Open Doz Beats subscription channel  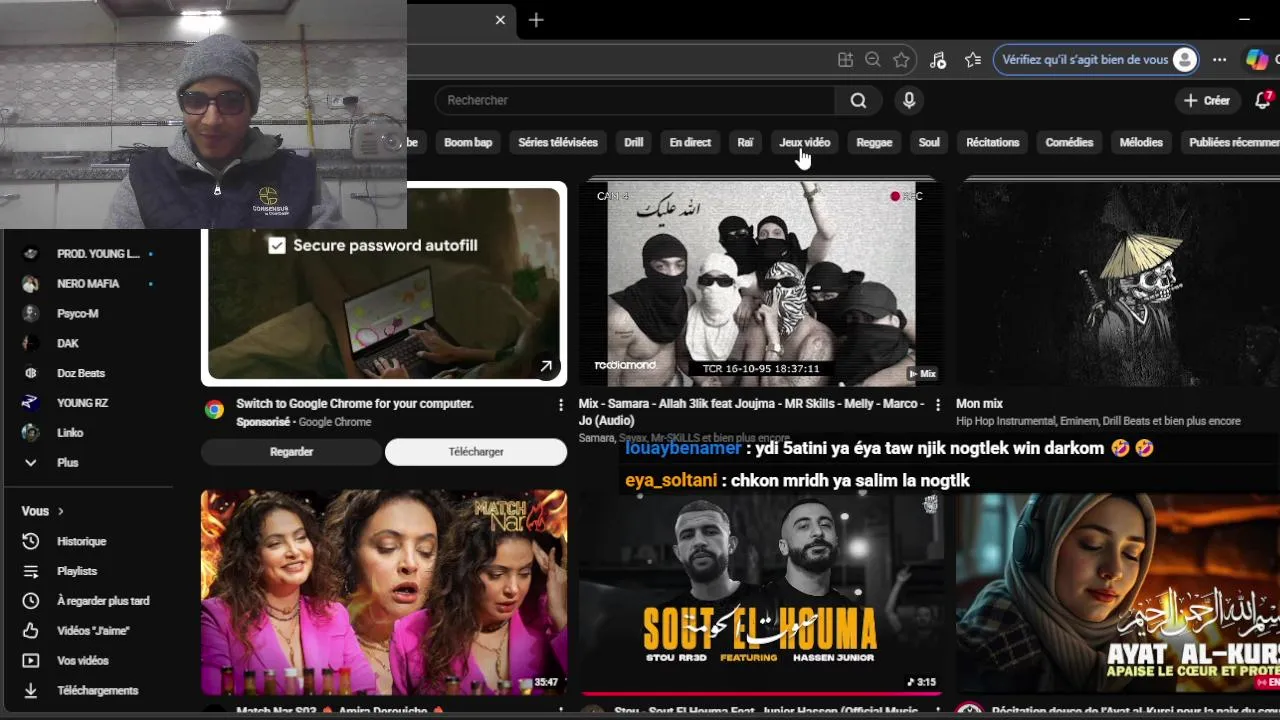(x=88, y=373)
